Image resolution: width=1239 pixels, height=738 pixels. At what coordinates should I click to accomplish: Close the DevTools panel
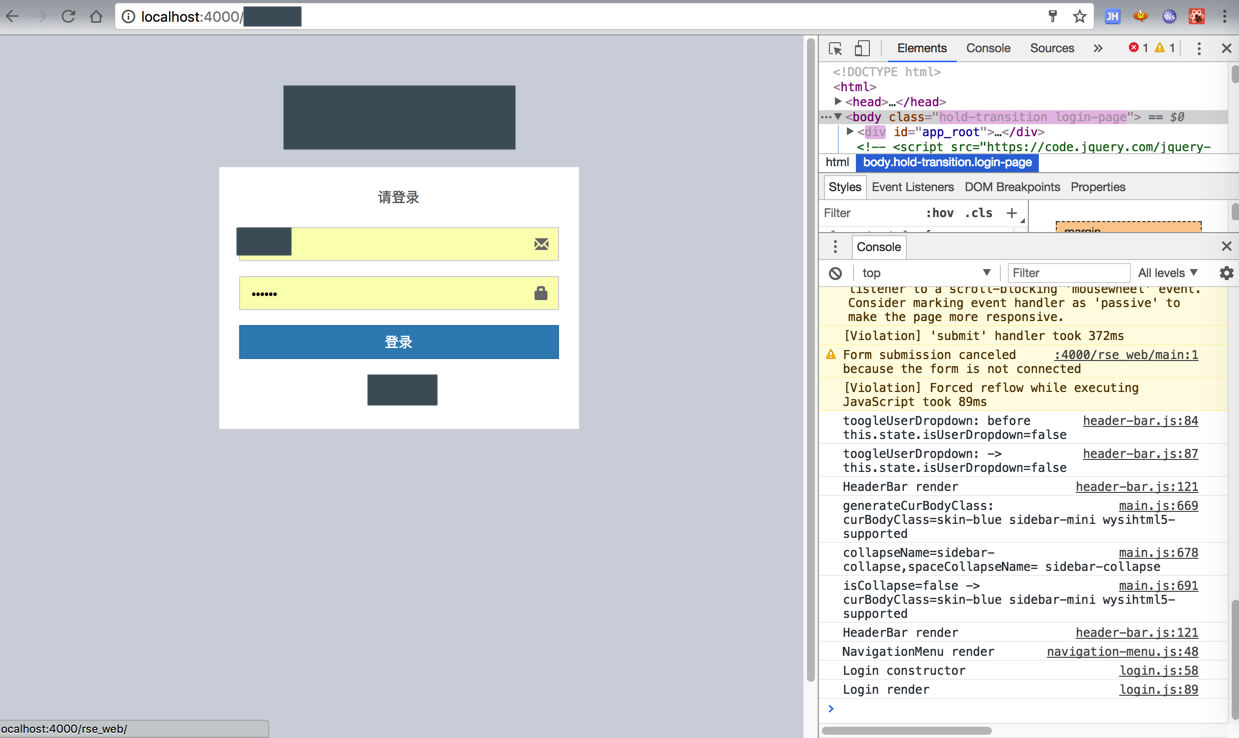(1226, 48)
